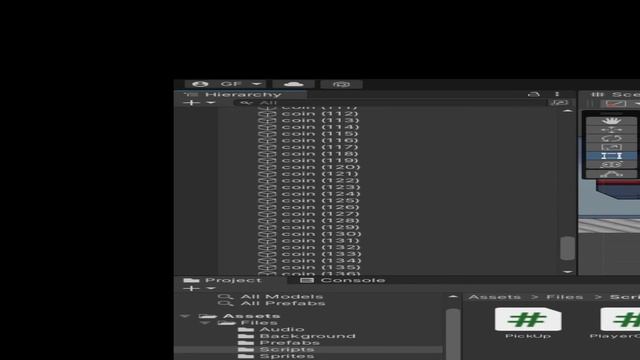Viewport: 640px width, 360px height.
Task: Click the prefab cube icon of coin (122)
Action: [x=267, y=181]
